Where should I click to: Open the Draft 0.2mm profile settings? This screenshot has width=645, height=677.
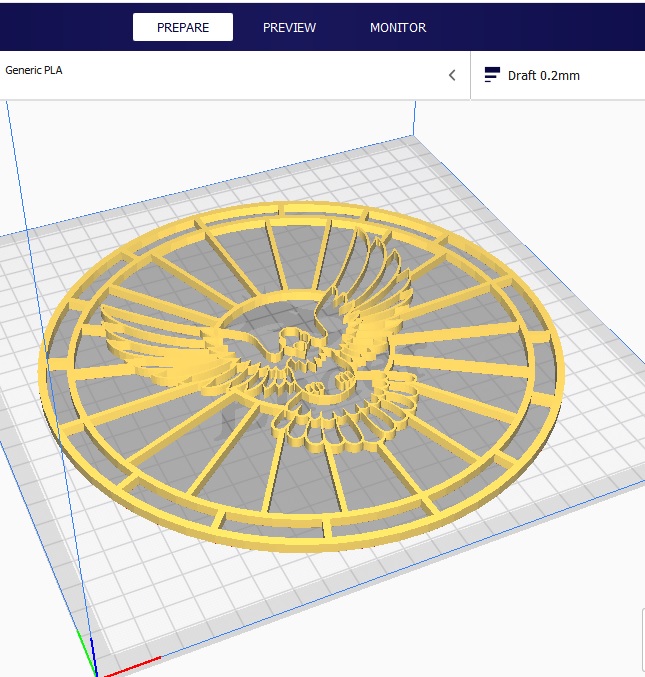544,76
